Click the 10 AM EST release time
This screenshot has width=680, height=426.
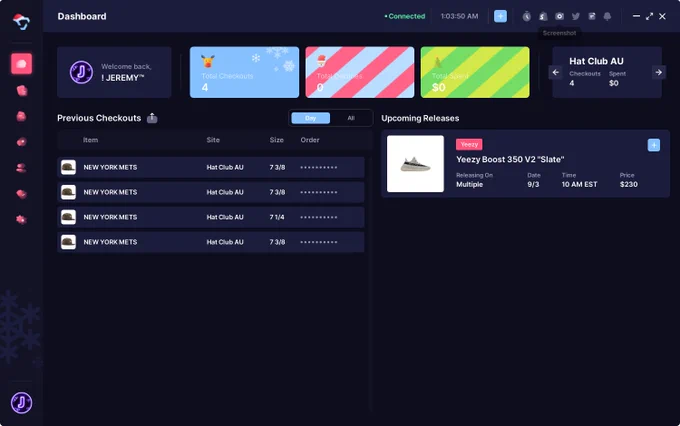(x=579, y=184)
